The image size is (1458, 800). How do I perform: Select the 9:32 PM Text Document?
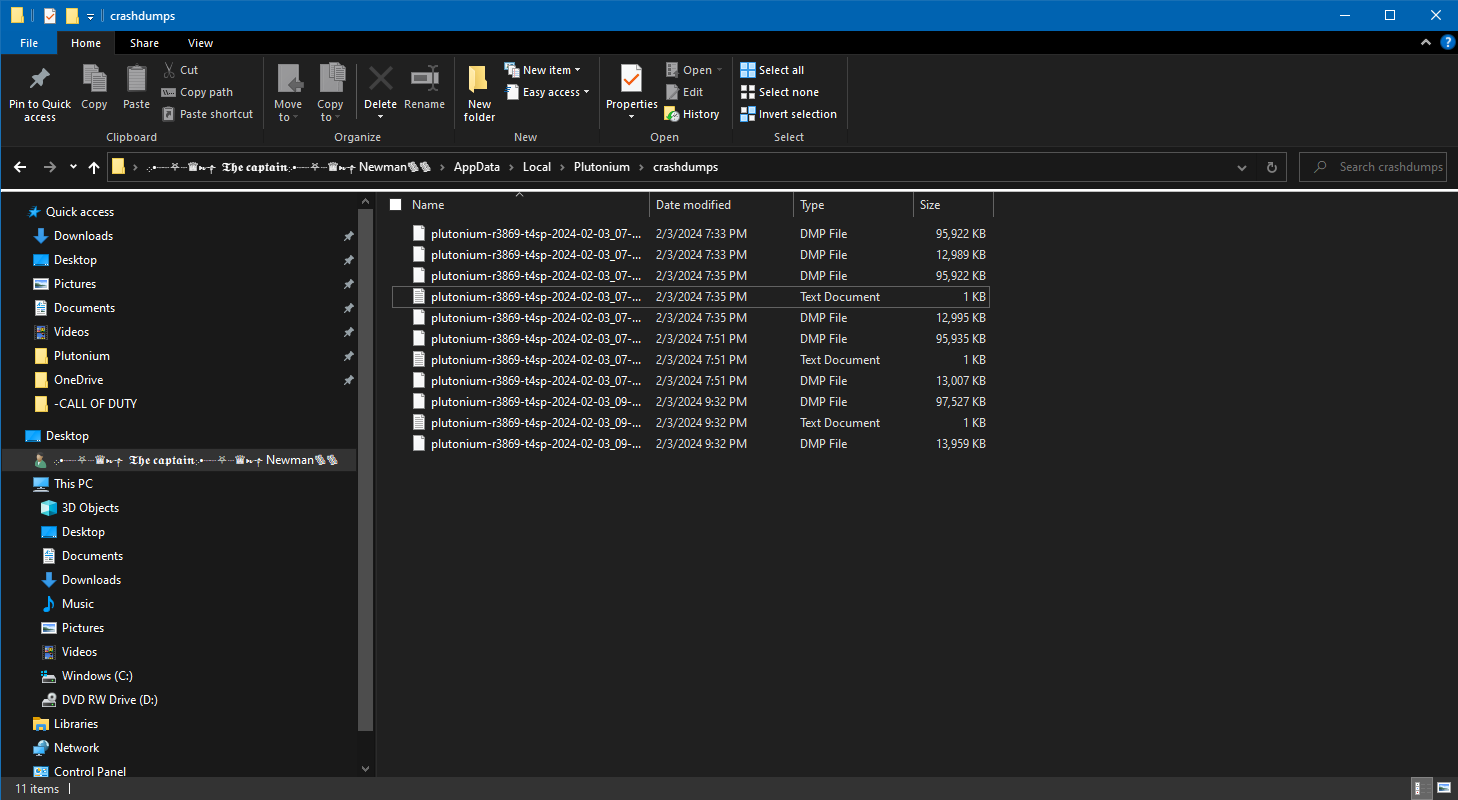tap(691, 423)
